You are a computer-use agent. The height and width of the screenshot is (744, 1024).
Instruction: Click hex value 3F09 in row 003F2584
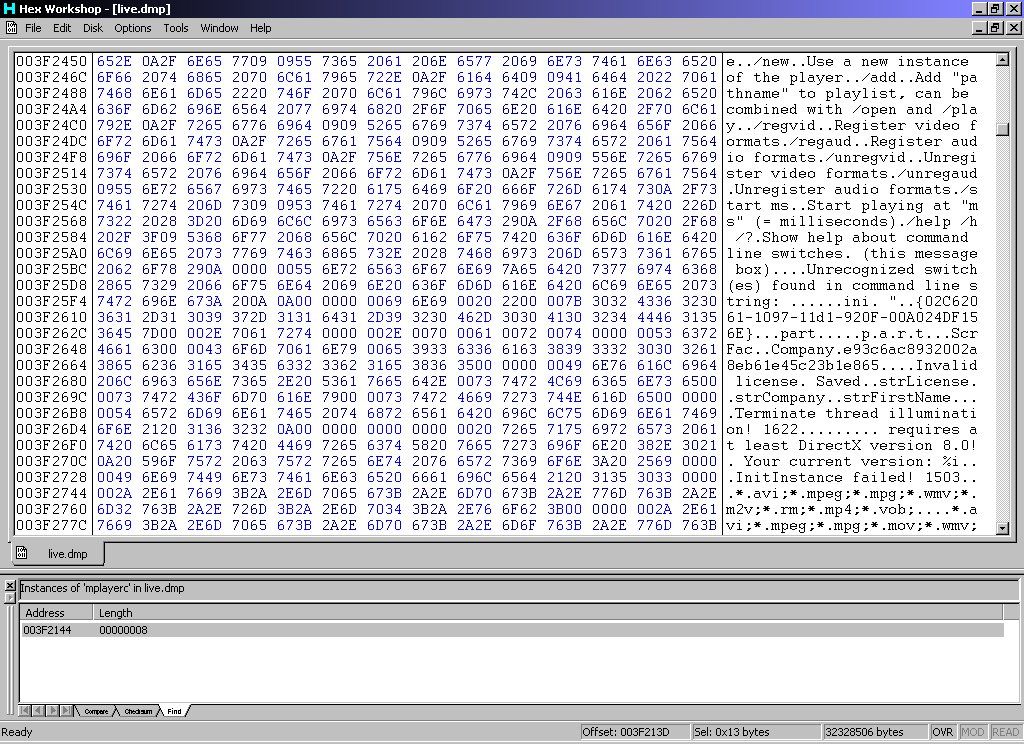coord(159,237)
